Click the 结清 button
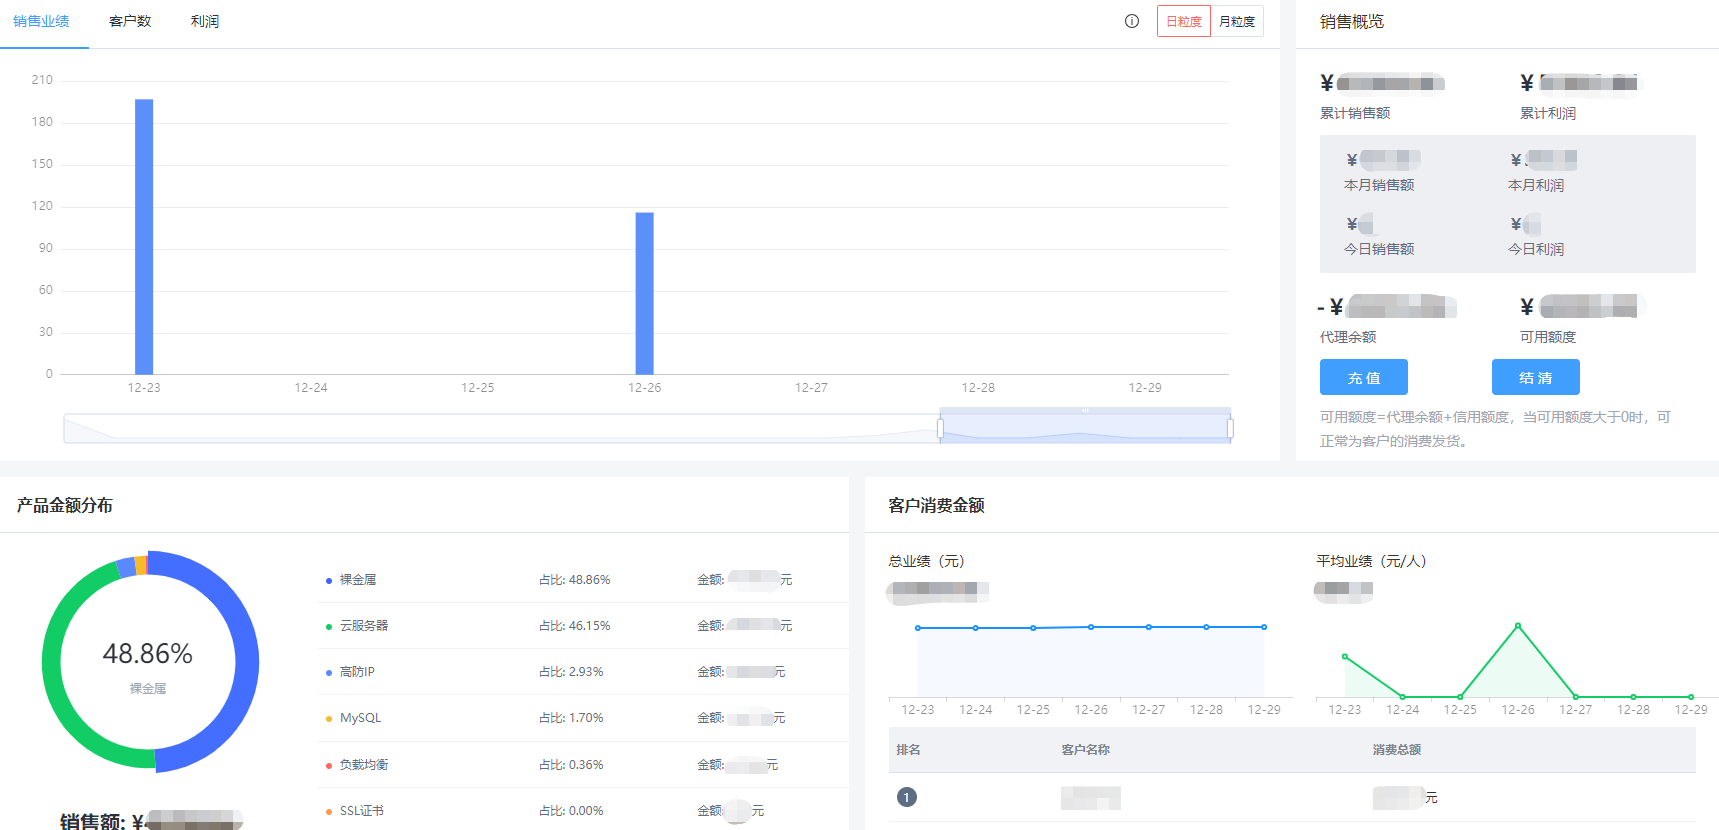 click(x=1536, y=377)
